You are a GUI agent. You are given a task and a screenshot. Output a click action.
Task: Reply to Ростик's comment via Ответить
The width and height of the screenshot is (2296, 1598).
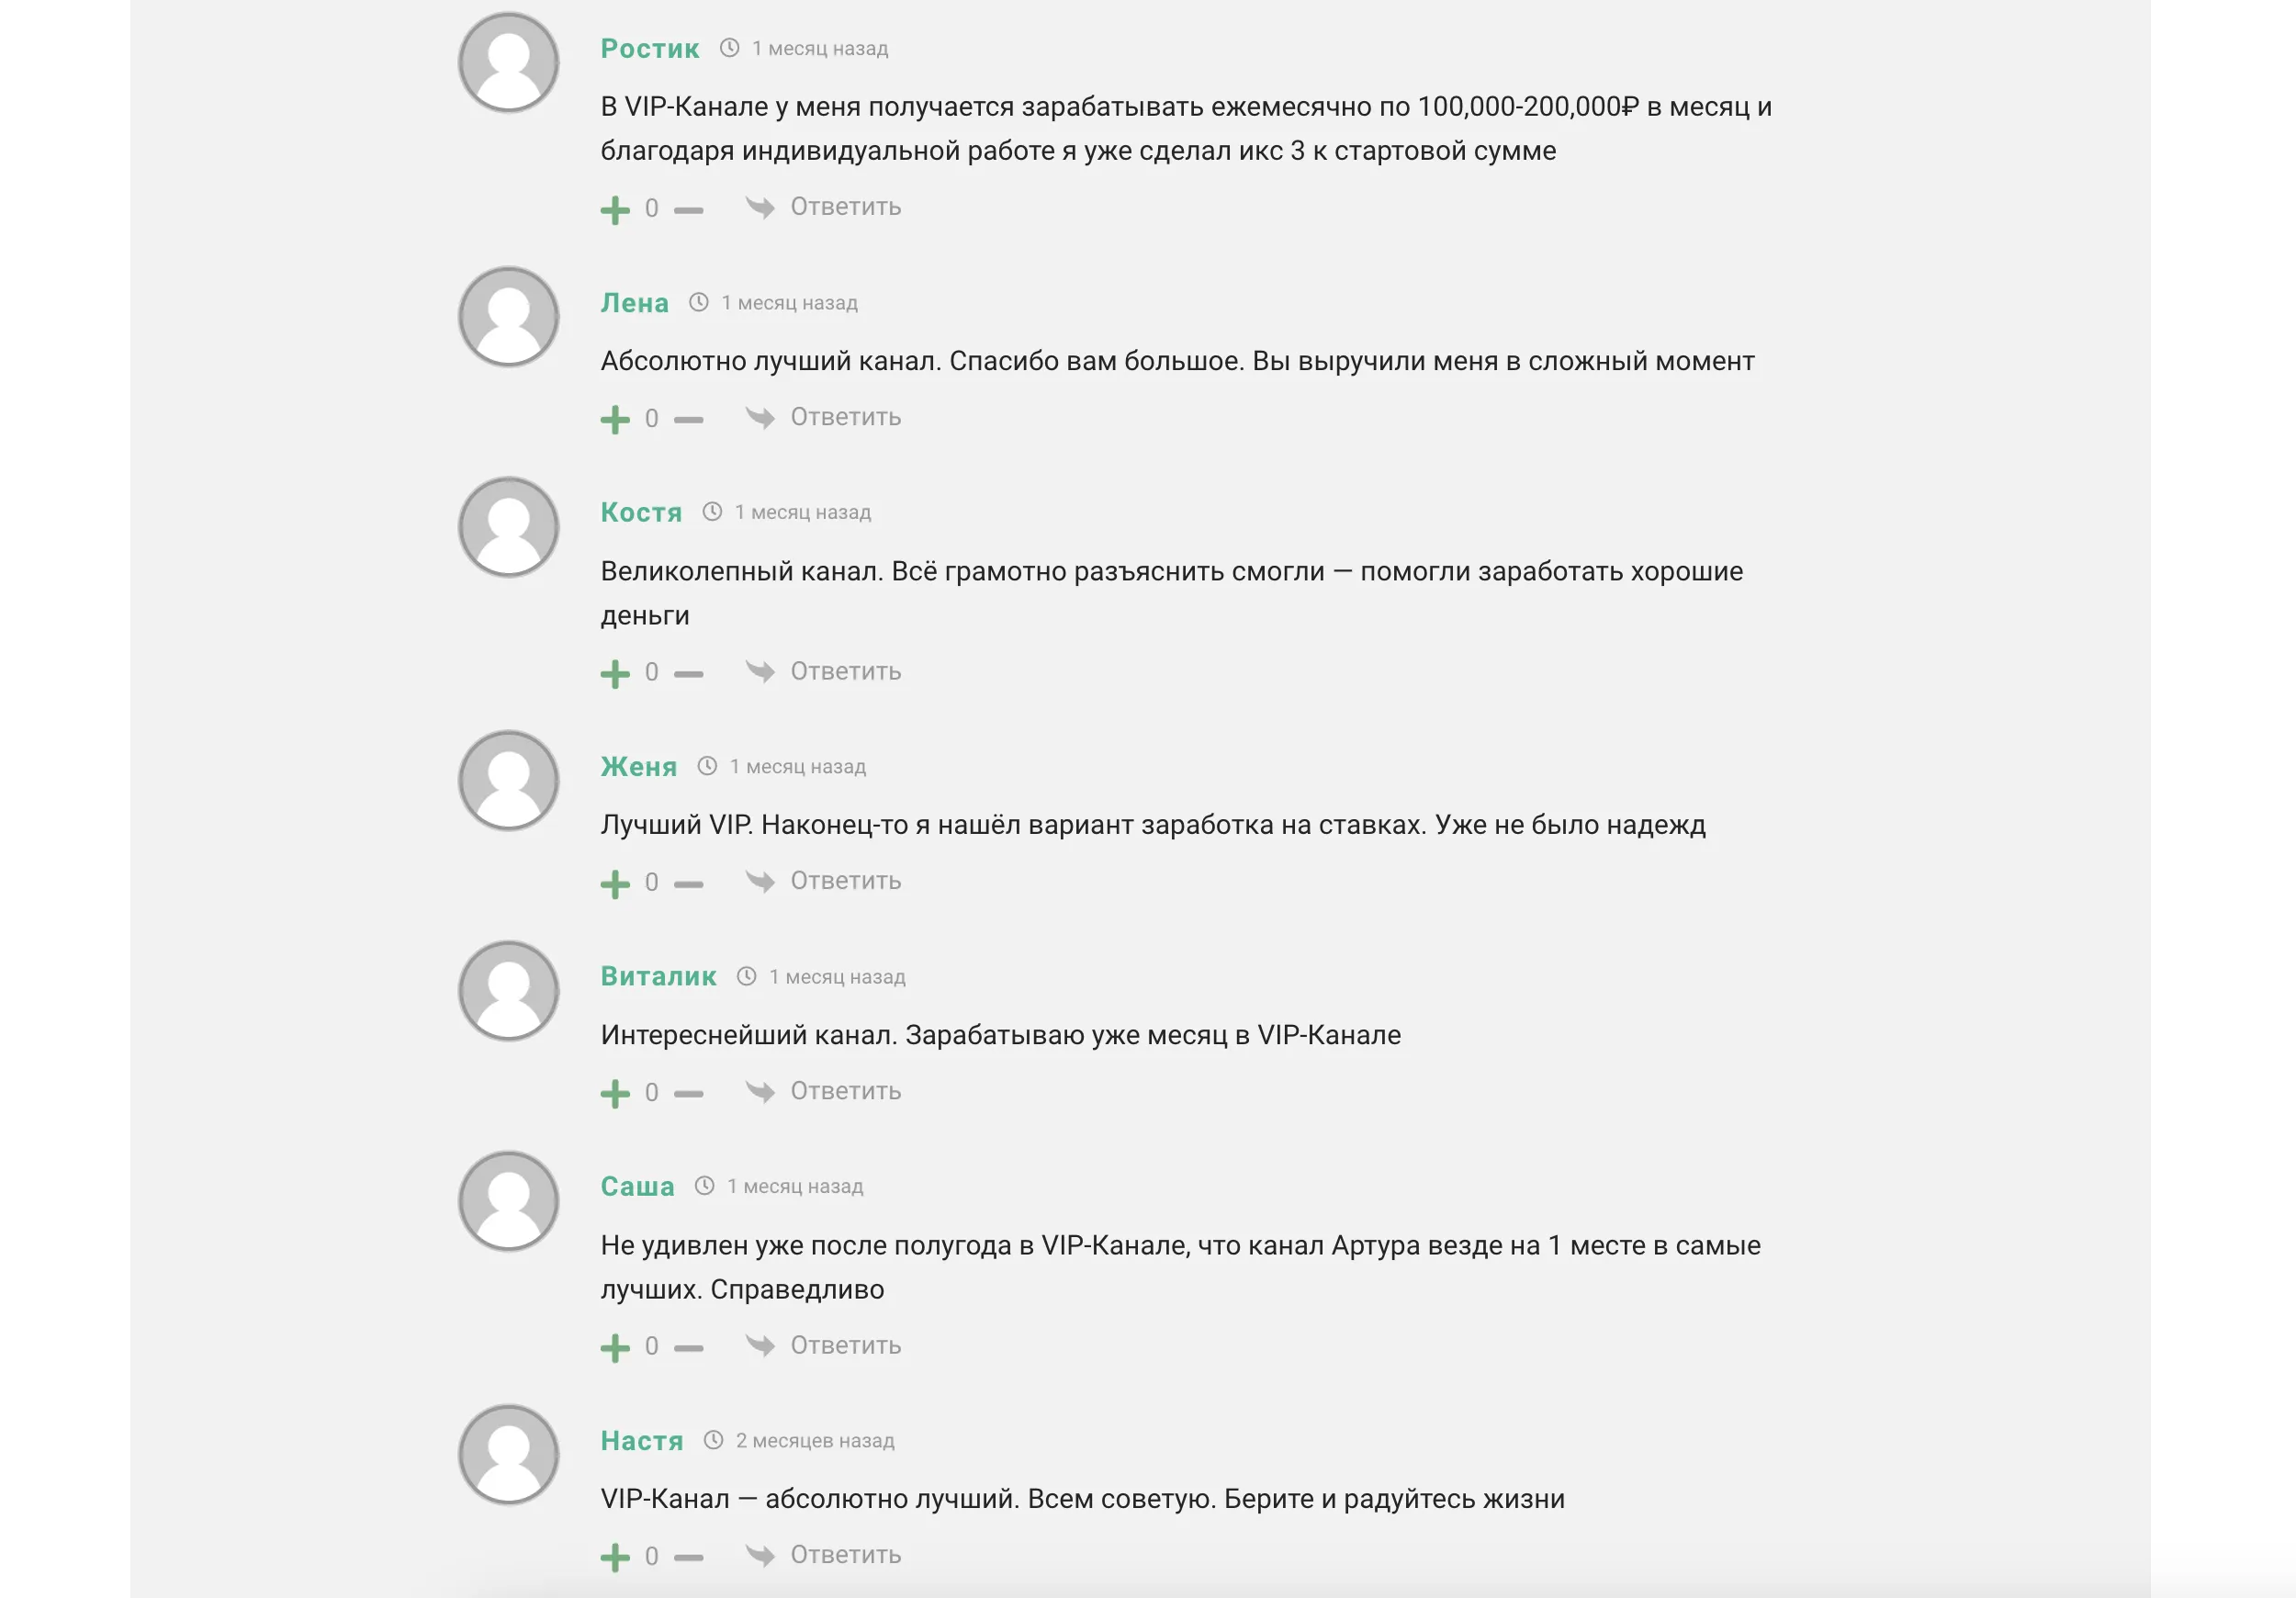(x=846, y=207)
